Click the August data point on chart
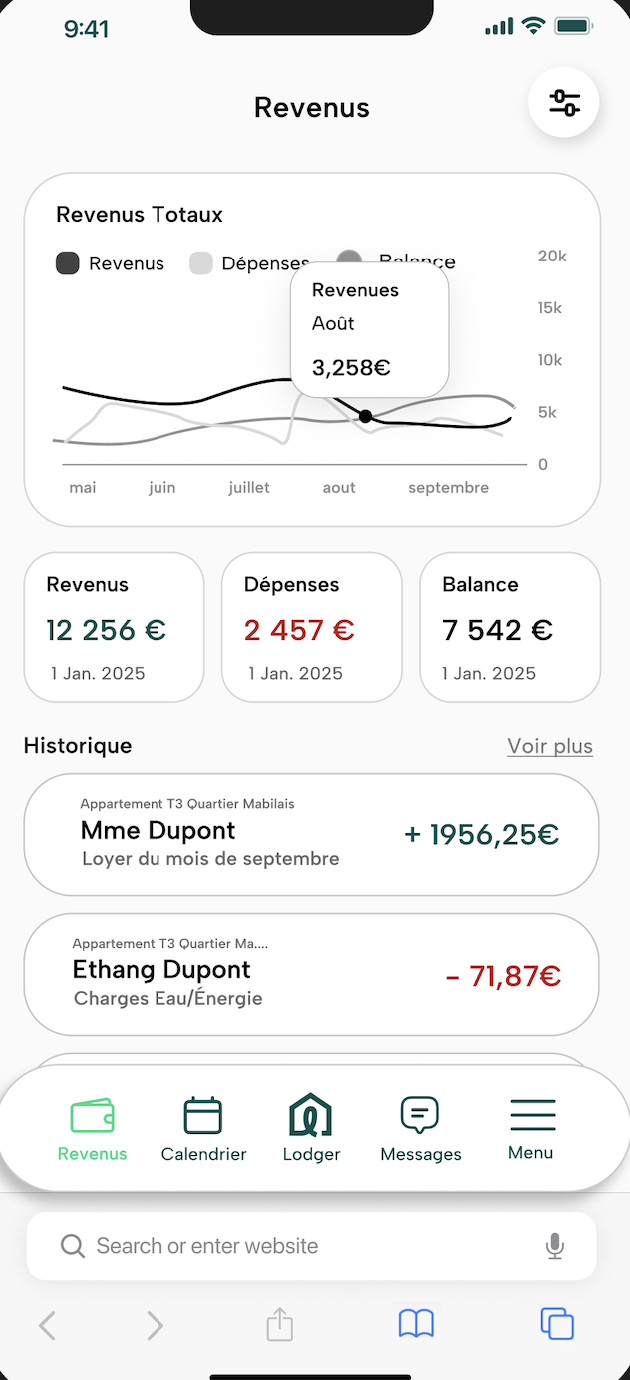Image resolution: width=630 pixels, height=1380 pixels. [366, 416]
